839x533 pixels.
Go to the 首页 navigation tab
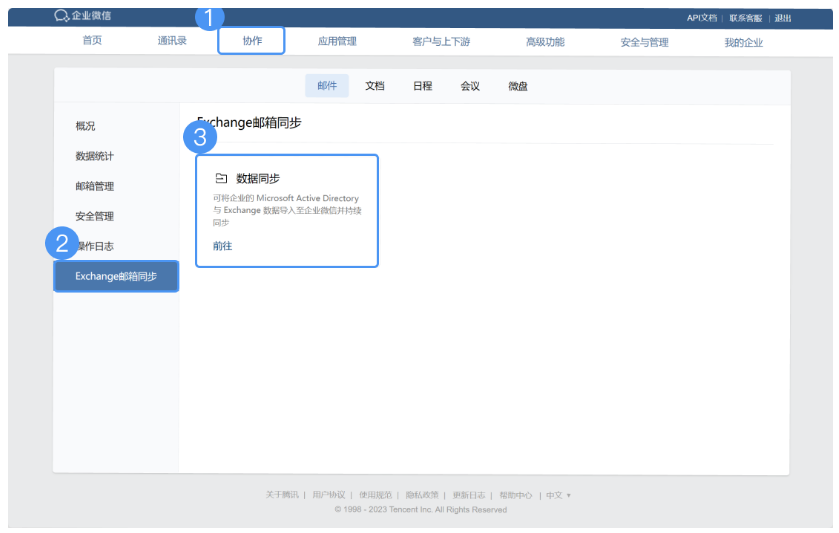[x=92, y=41]
